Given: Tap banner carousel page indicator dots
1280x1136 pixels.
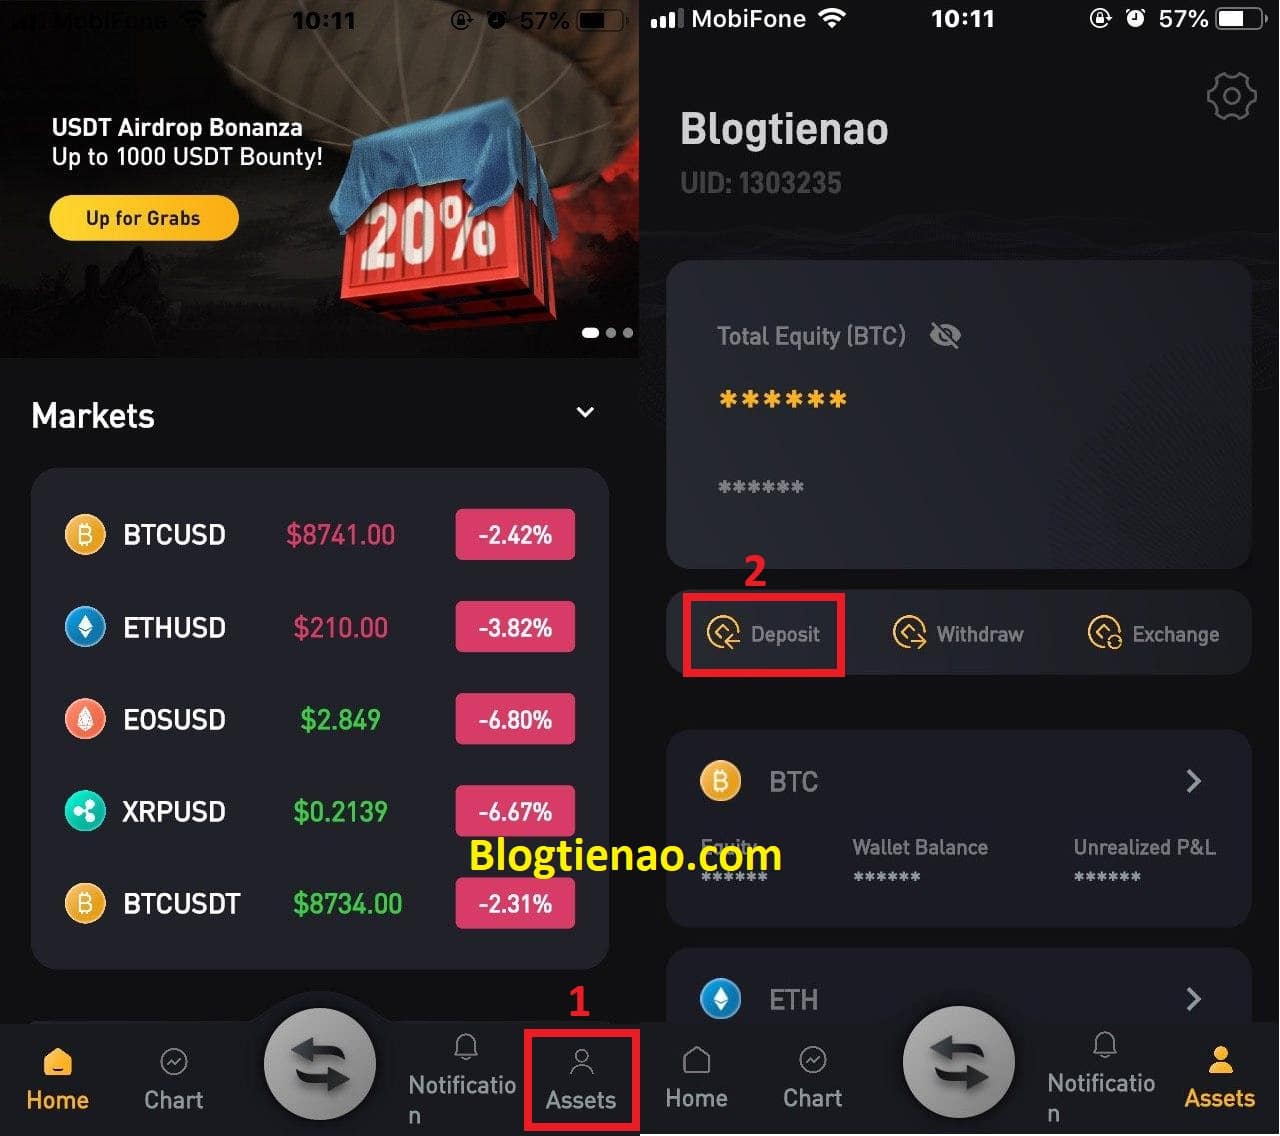Looking at the screenshot, I should 607,333.
